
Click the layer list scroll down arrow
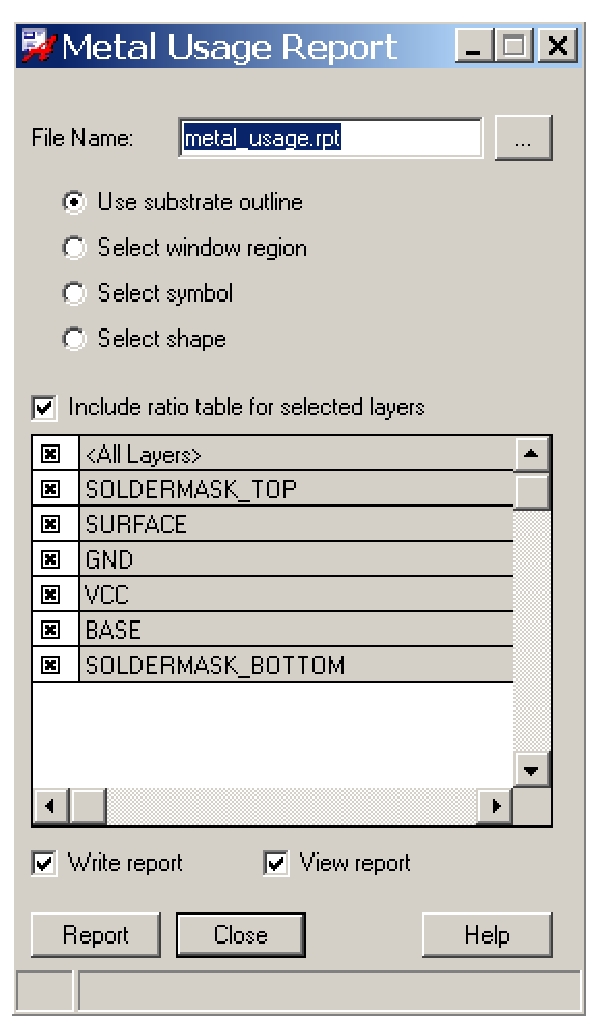tap(532, 770)
